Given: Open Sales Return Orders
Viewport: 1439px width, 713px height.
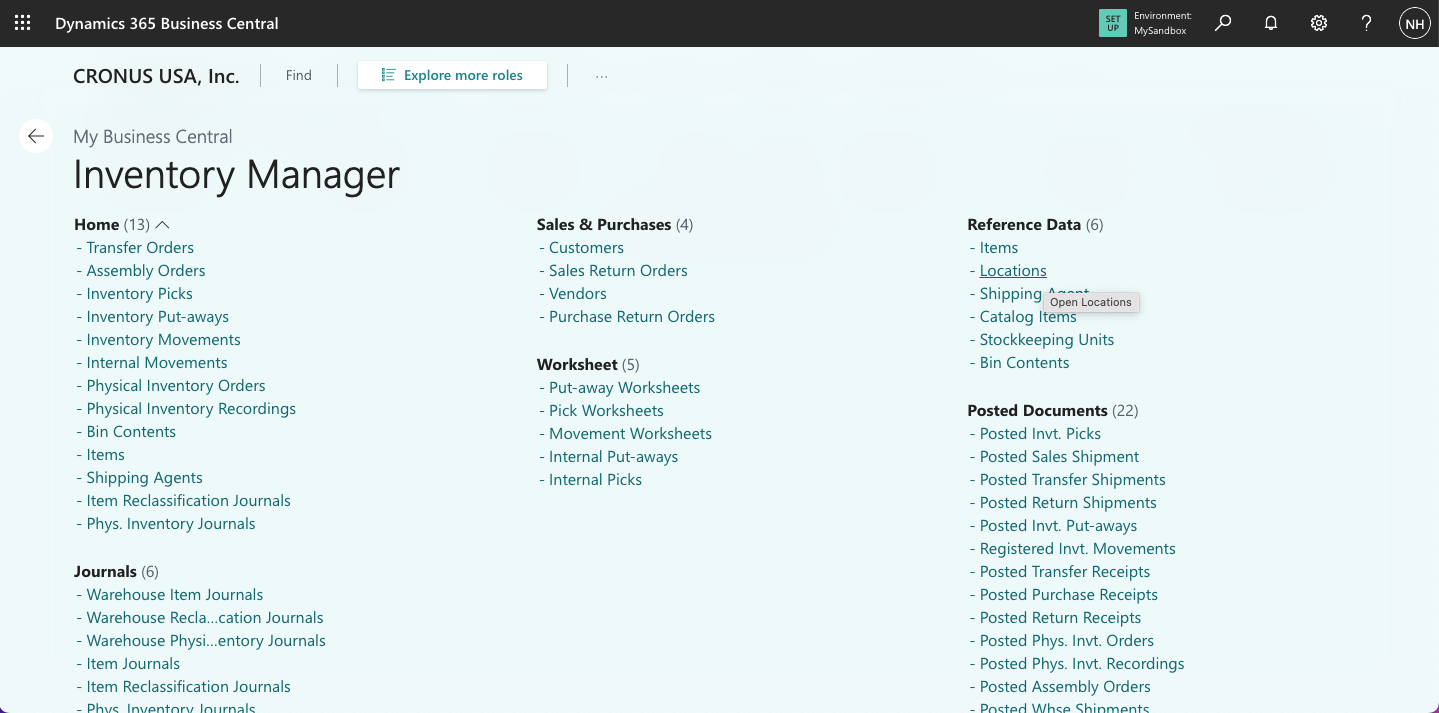Looking at the screenshot, I should (x=618, y=271).
